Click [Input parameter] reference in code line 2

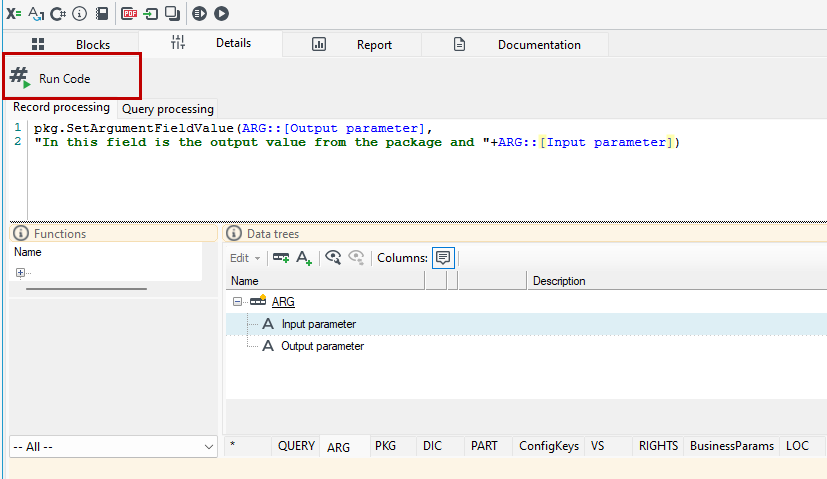coord(607,142)
